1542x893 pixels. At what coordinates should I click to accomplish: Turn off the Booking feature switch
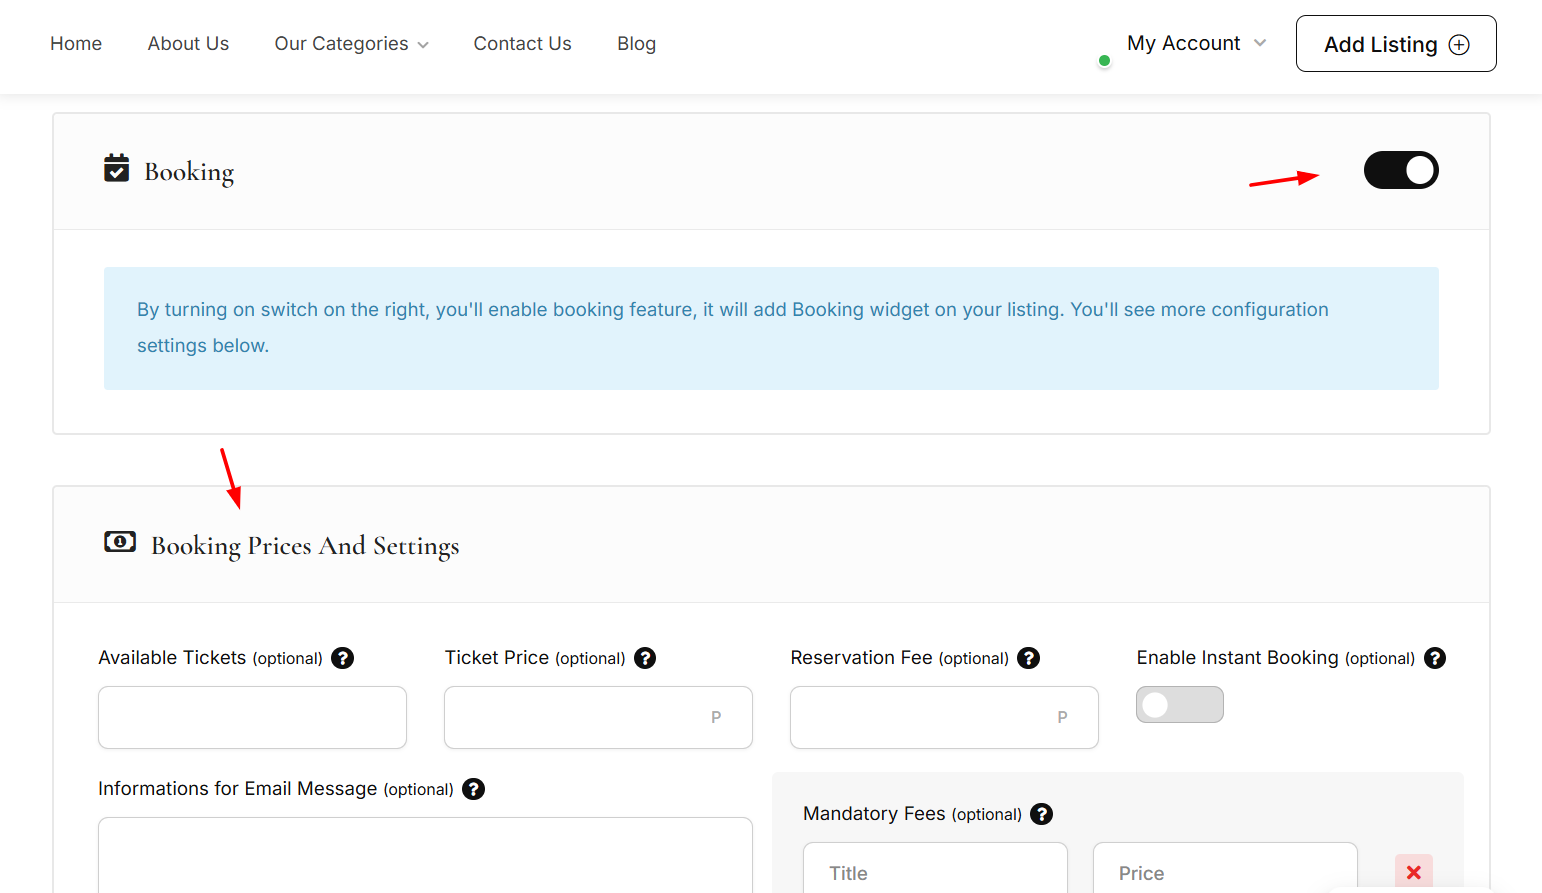point(1400,170)
